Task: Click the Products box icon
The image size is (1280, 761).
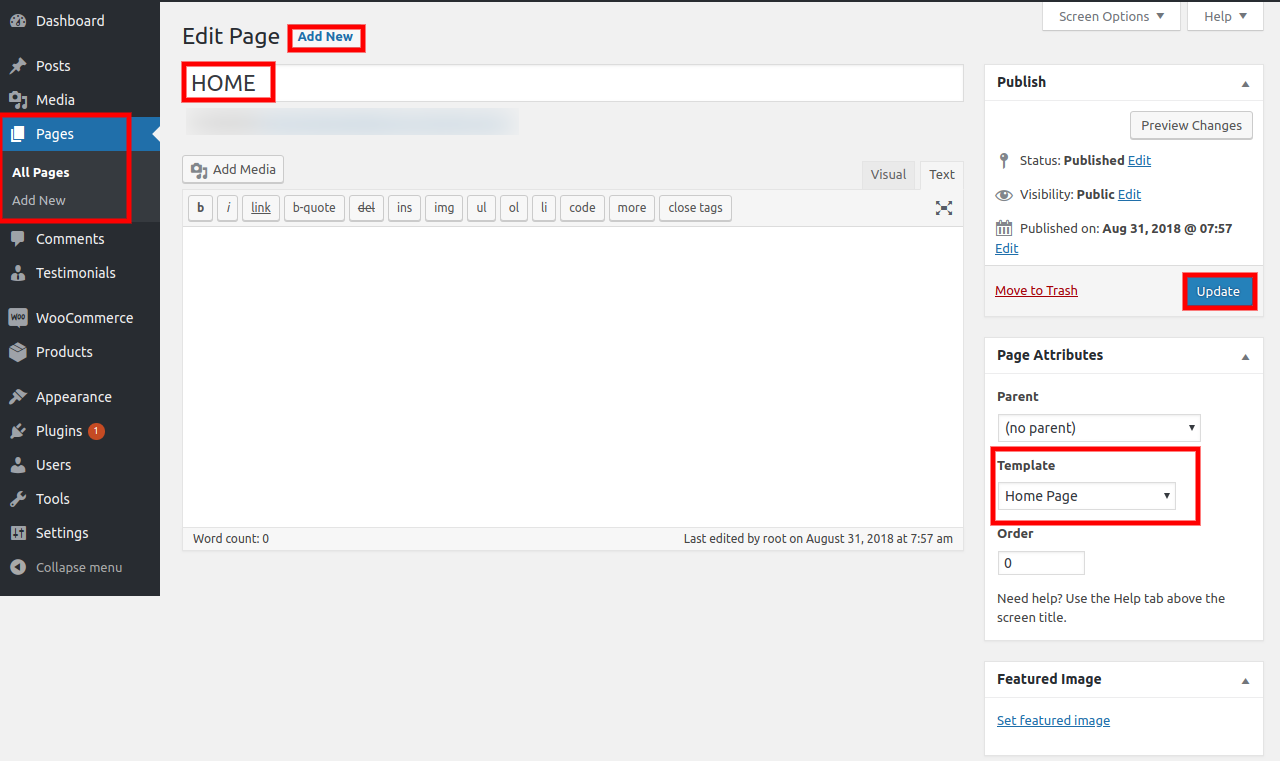Action: tap(18, 352)
